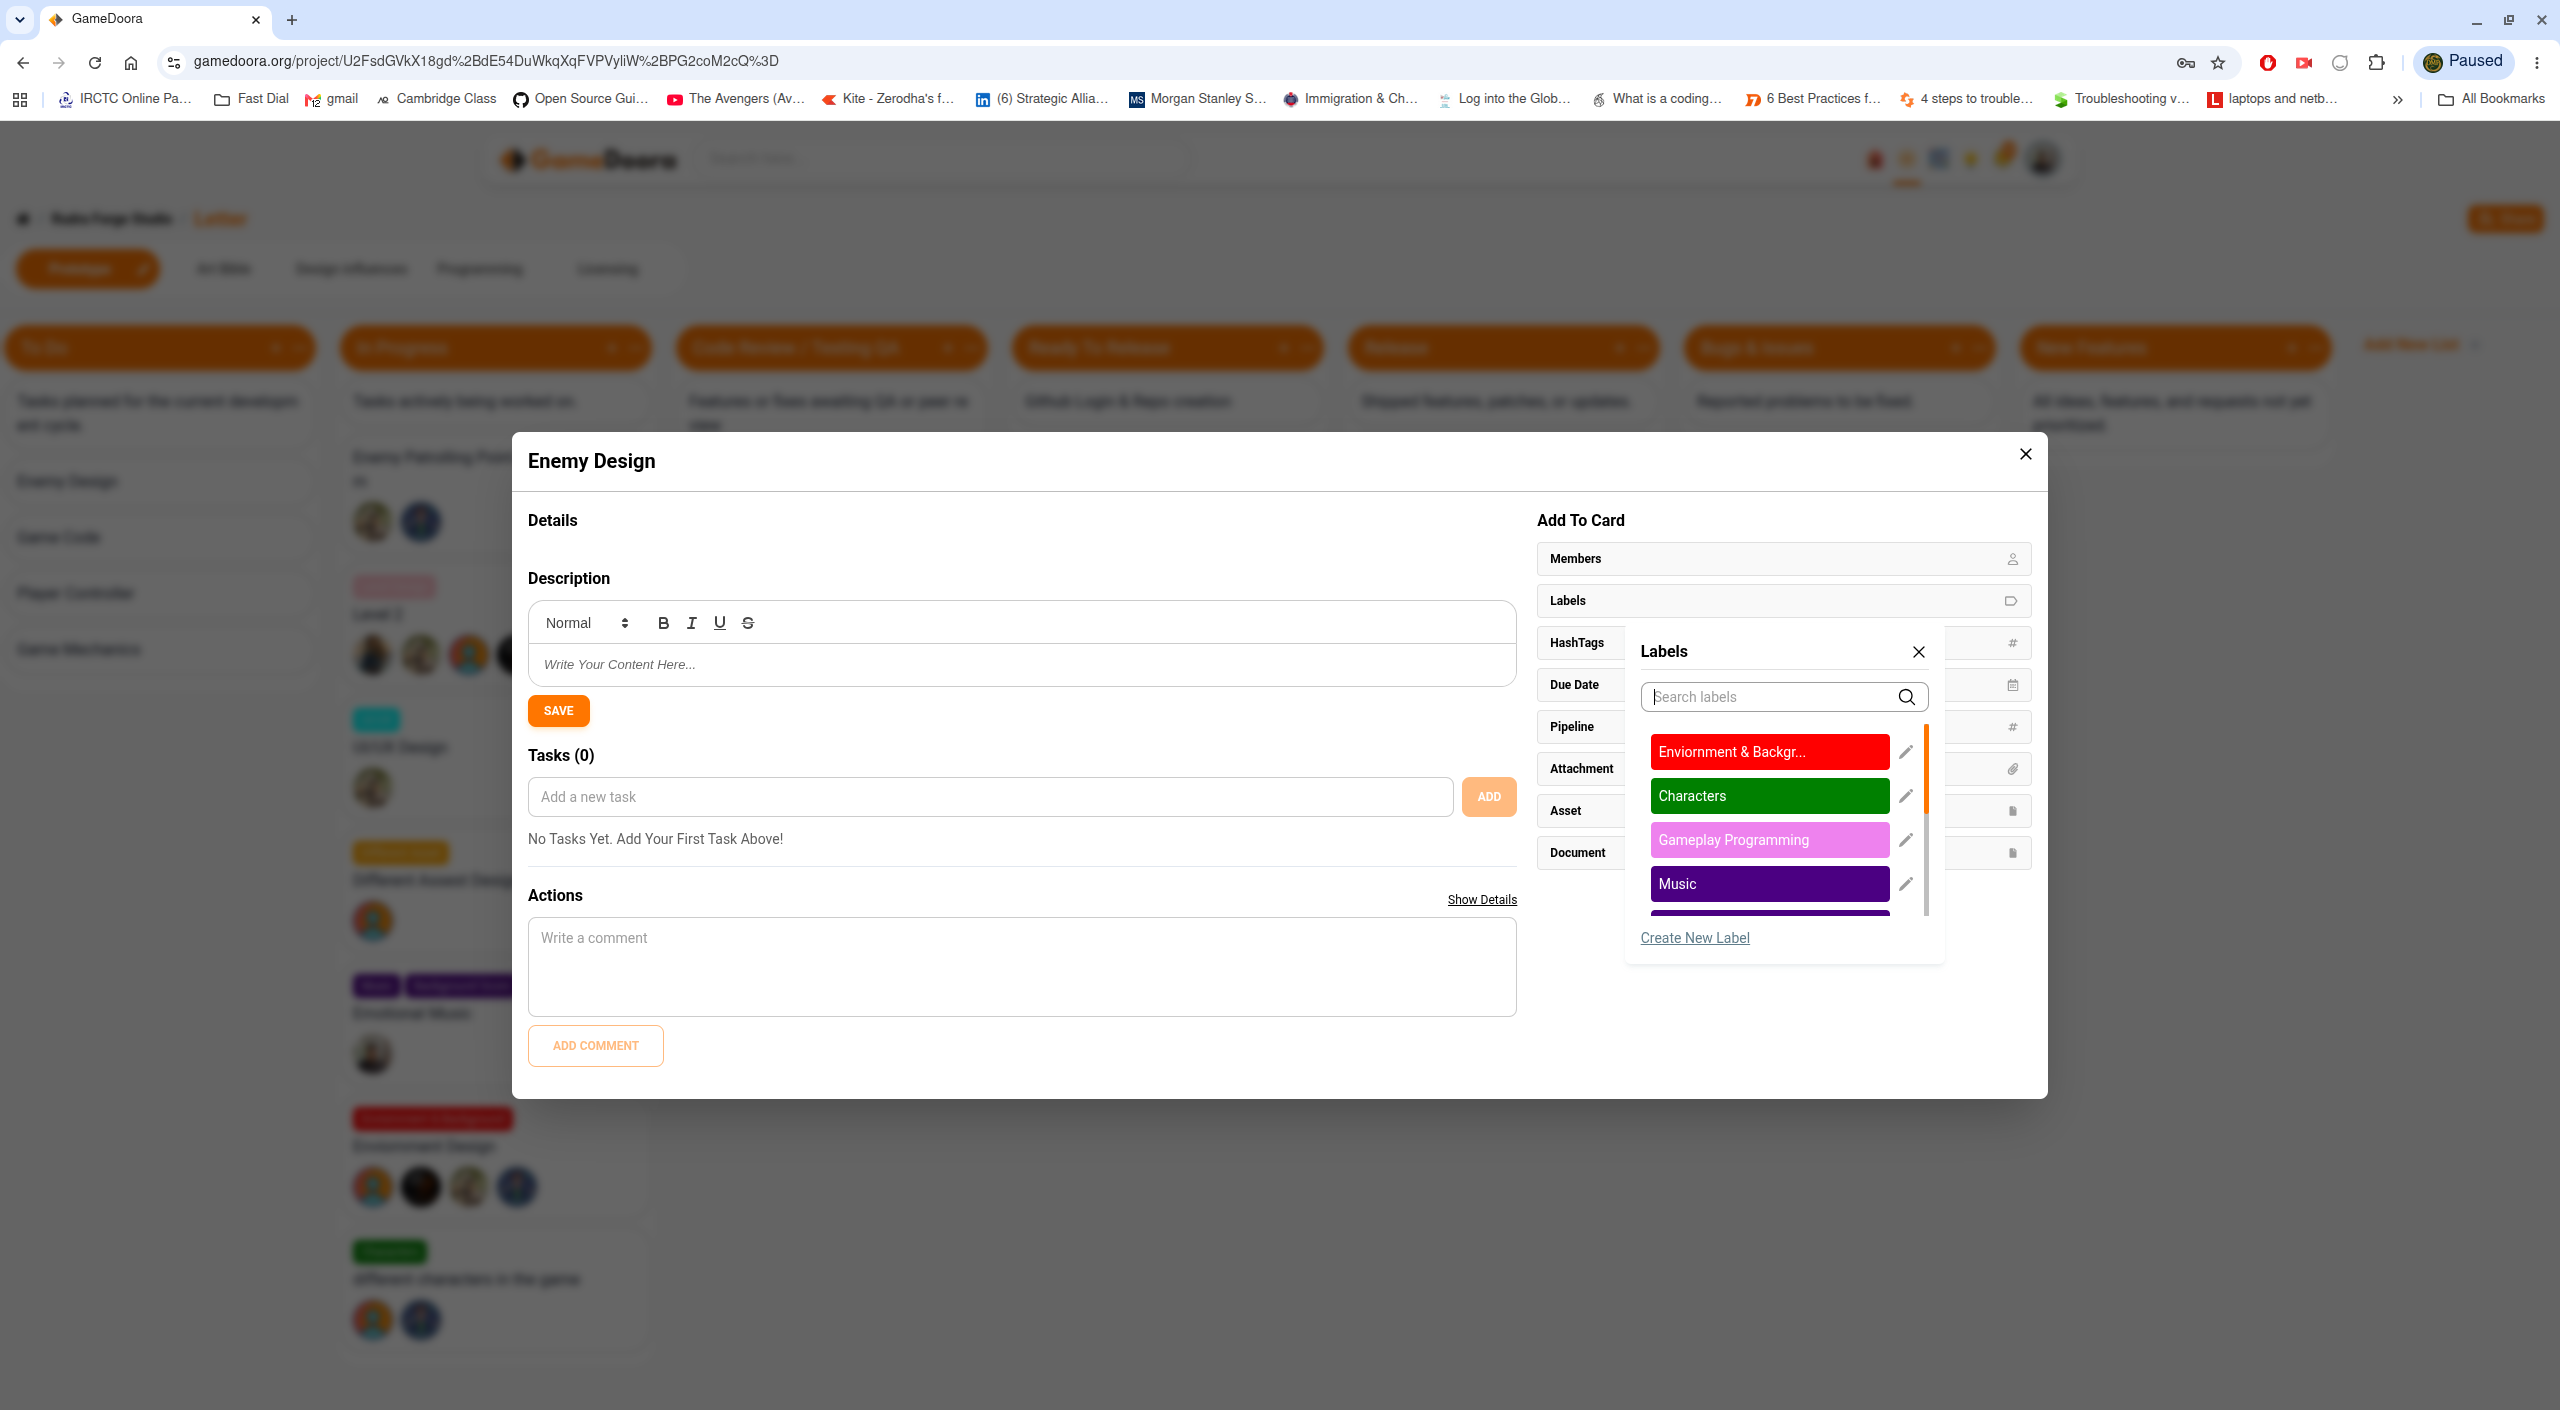Open the Open Source Gui... bookmark
The width and height of the screenshot is (2560, 1410).
pos(580,99)
